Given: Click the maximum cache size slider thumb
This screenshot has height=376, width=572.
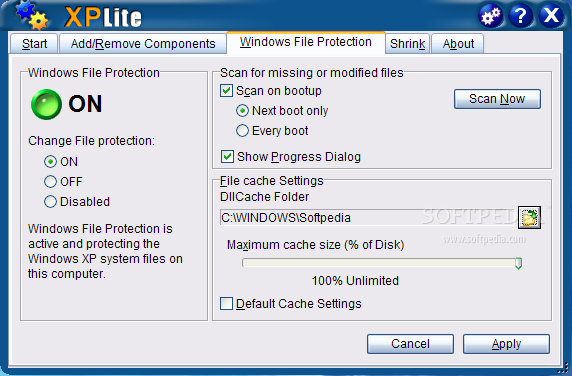Looking at the screenshot, I should tap(518, 263).
